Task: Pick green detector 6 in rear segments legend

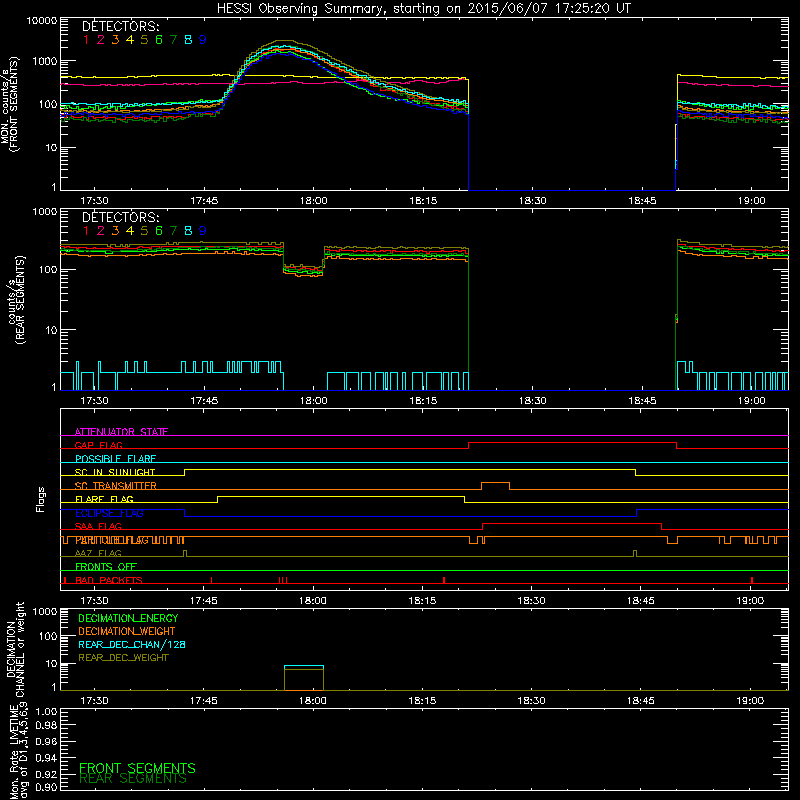Action: [159, 231]
